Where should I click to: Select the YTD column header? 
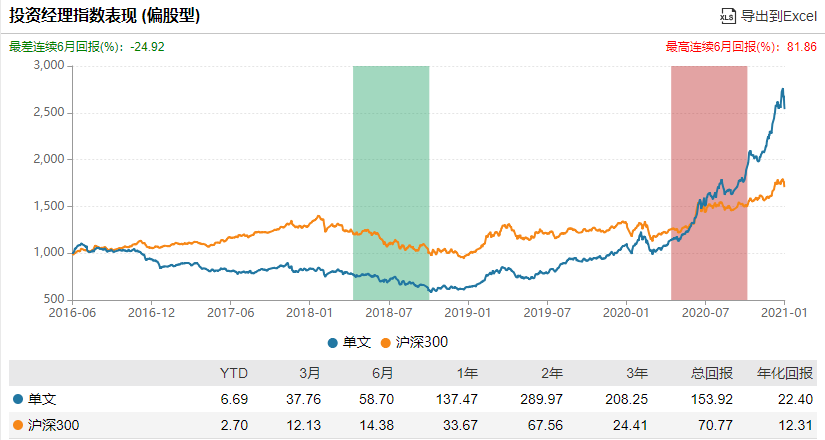point(234,373)
